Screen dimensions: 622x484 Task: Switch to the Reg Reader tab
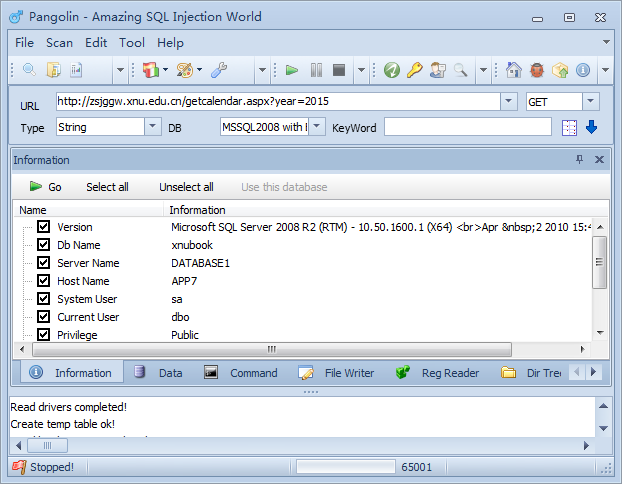pos(438,373)
